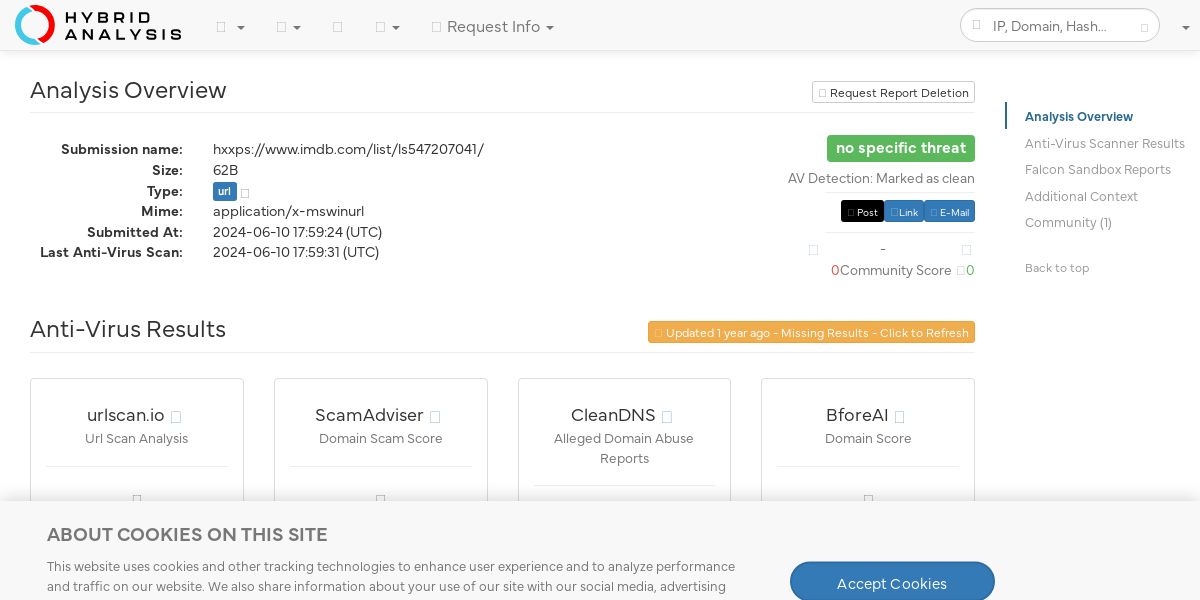The width and height of the screenshot is (1200, 600).
Task: Jump to Falcon Sandbox Reports in sidebar
Action: 1097,170
